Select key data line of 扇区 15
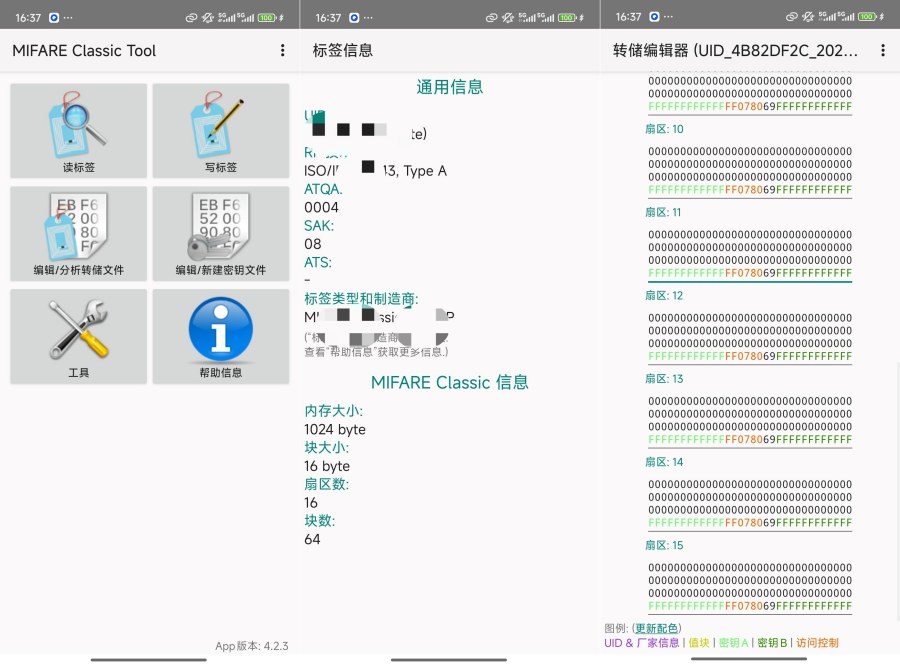The height and width of the screenshot is (666, 900). click(x=749, y=606)
